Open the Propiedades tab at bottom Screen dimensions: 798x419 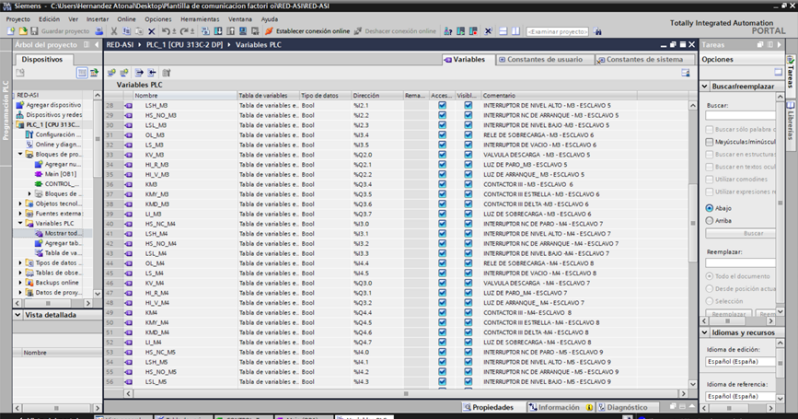[491, 407]
